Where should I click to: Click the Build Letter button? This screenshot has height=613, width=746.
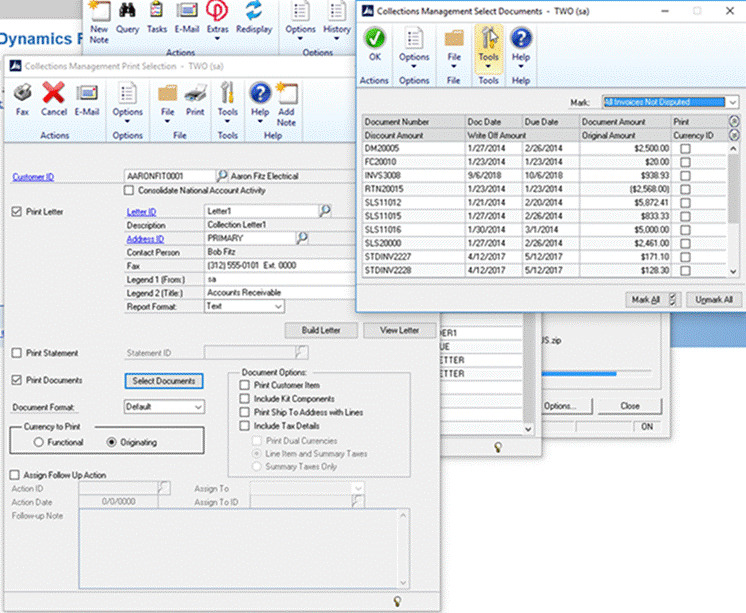(x=321, y=330)
